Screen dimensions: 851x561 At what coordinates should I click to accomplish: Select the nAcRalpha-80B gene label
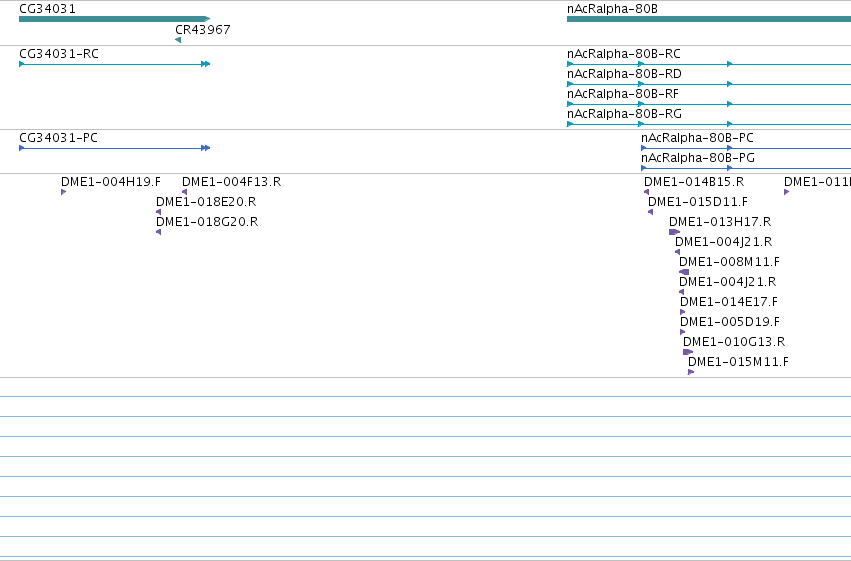[x=612, y=9]
